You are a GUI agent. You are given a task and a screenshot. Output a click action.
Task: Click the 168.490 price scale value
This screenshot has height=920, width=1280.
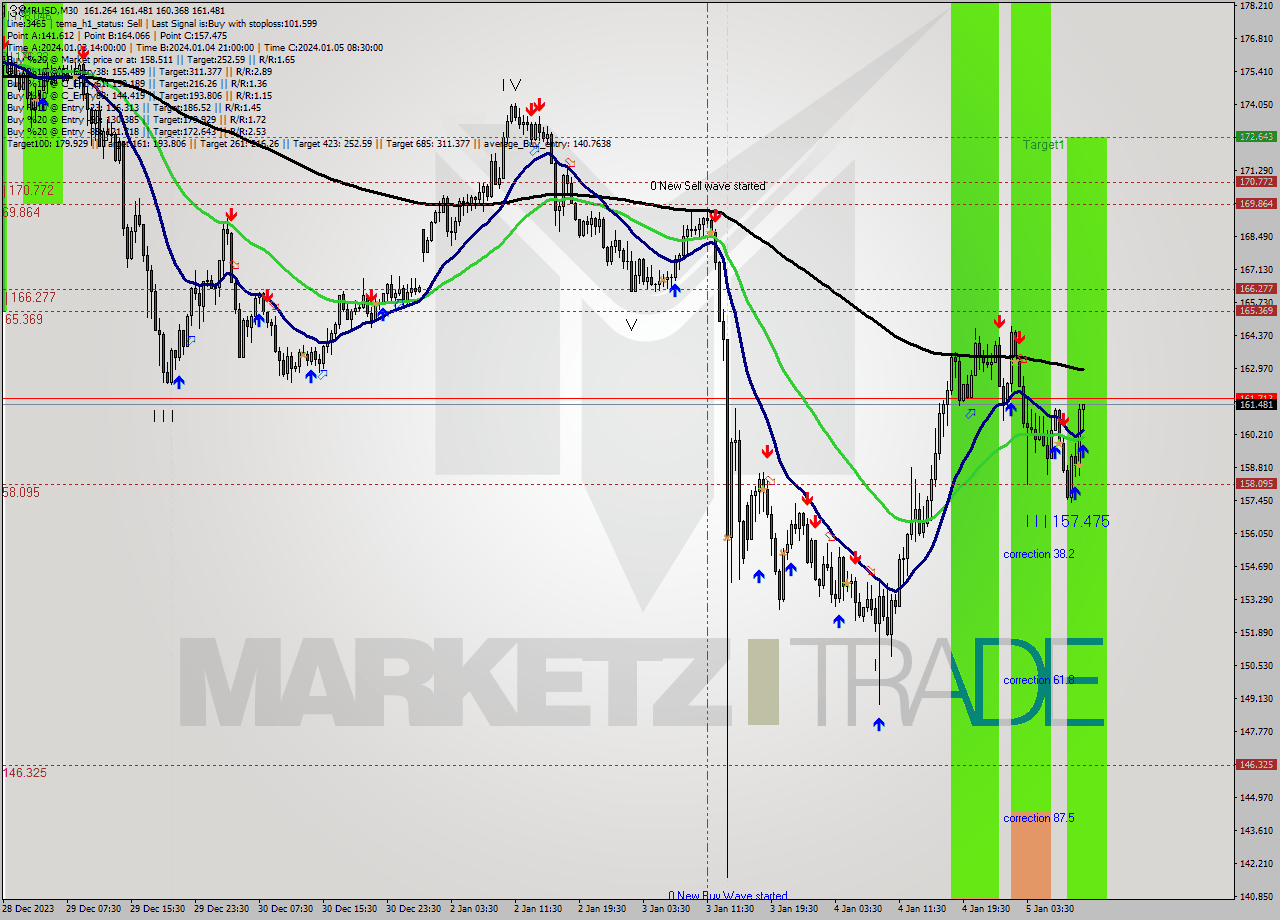1256,237
